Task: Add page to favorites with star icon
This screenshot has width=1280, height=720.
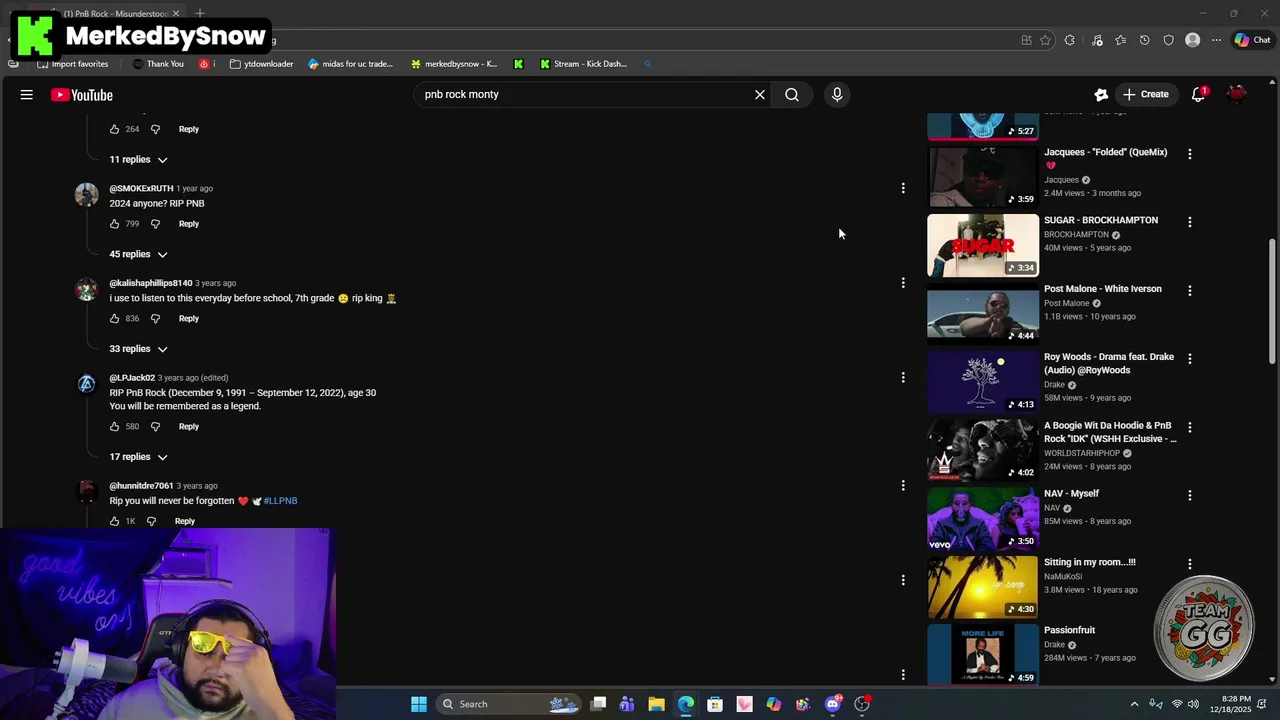Action: tap(1045, 40)
